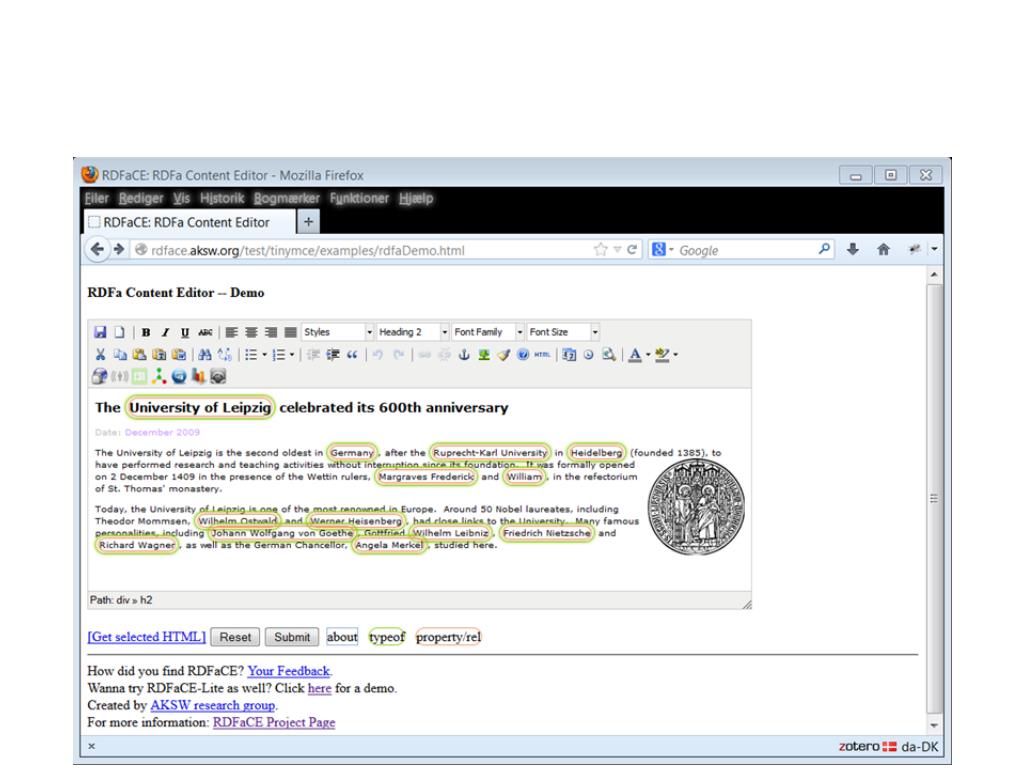Click the RDFaCE globe-with-box icon

tap(99, 376)
